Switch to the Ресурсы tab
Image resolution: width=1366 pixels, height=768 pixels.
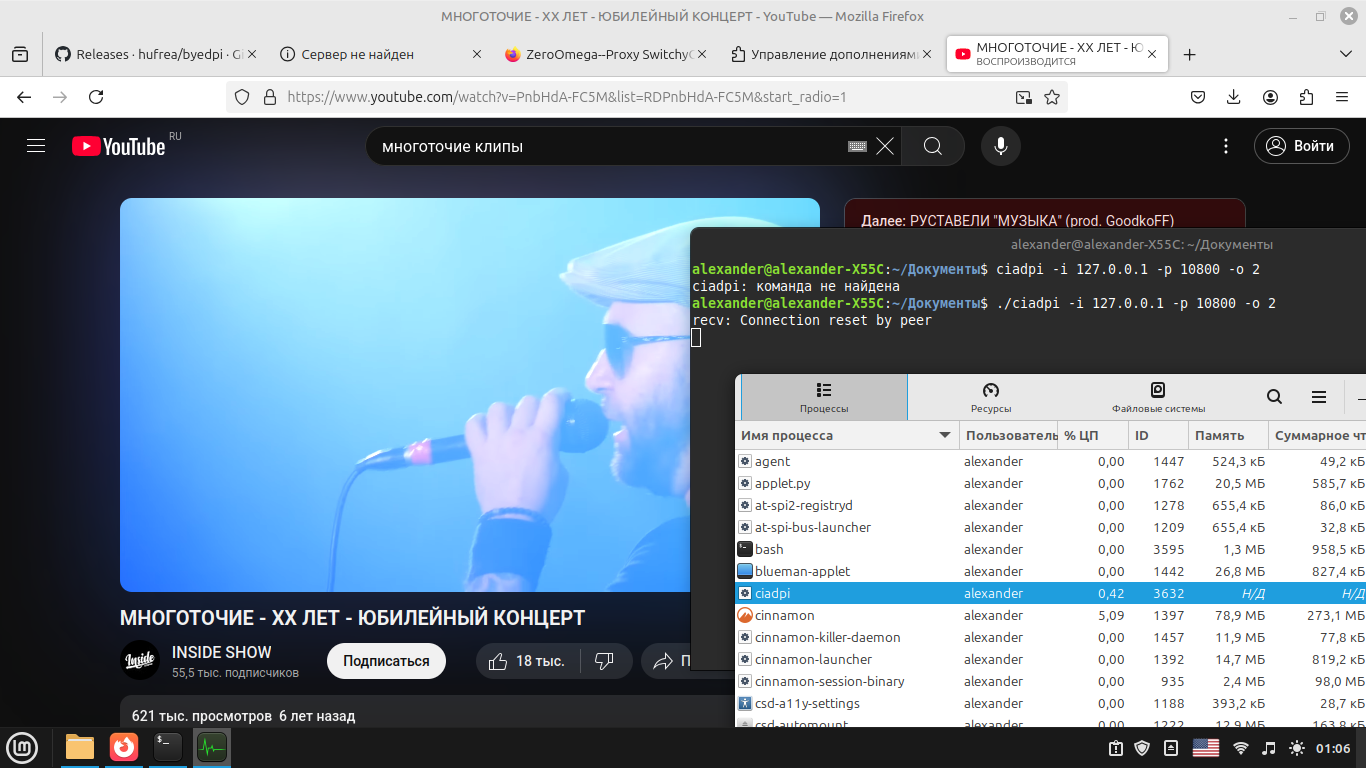tap(990, 397)
